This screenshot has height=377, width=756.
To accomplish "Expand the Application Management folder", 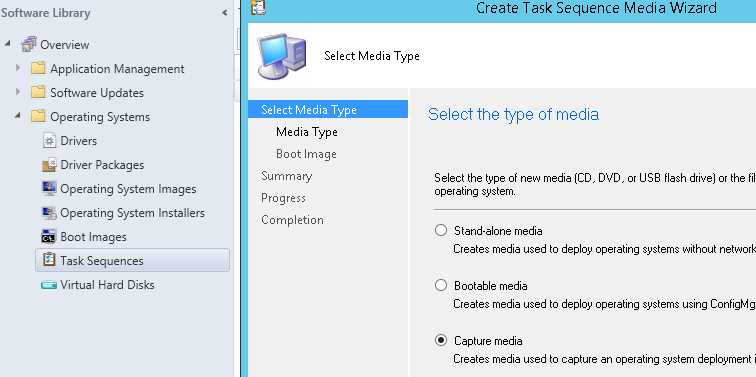I will click(x=18, y=67).
